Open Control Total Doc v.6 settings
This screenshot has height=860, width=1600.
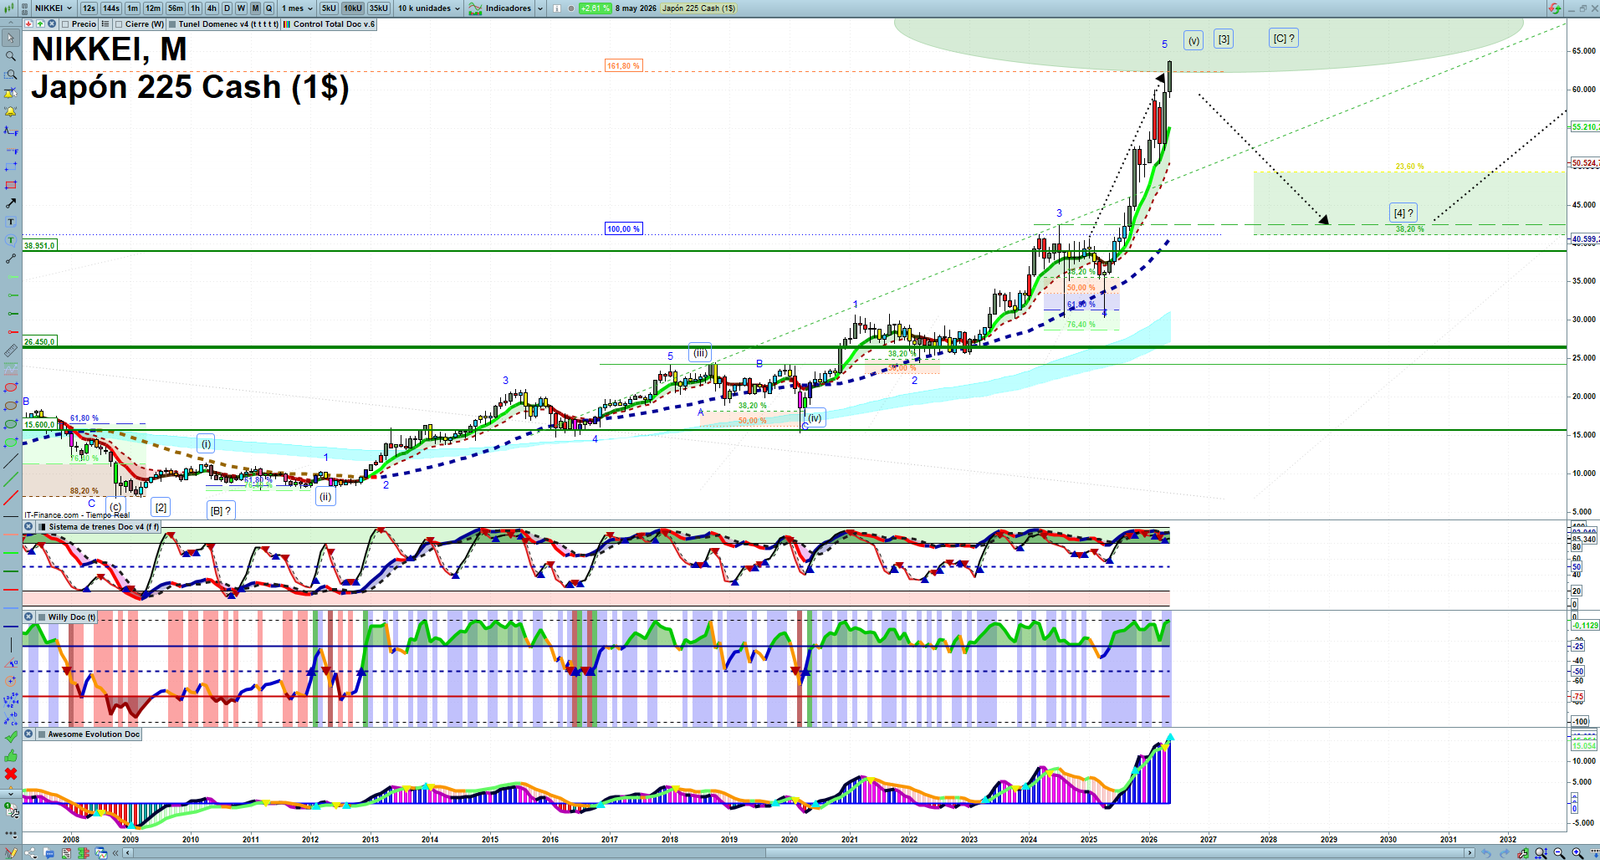point(329,24)
